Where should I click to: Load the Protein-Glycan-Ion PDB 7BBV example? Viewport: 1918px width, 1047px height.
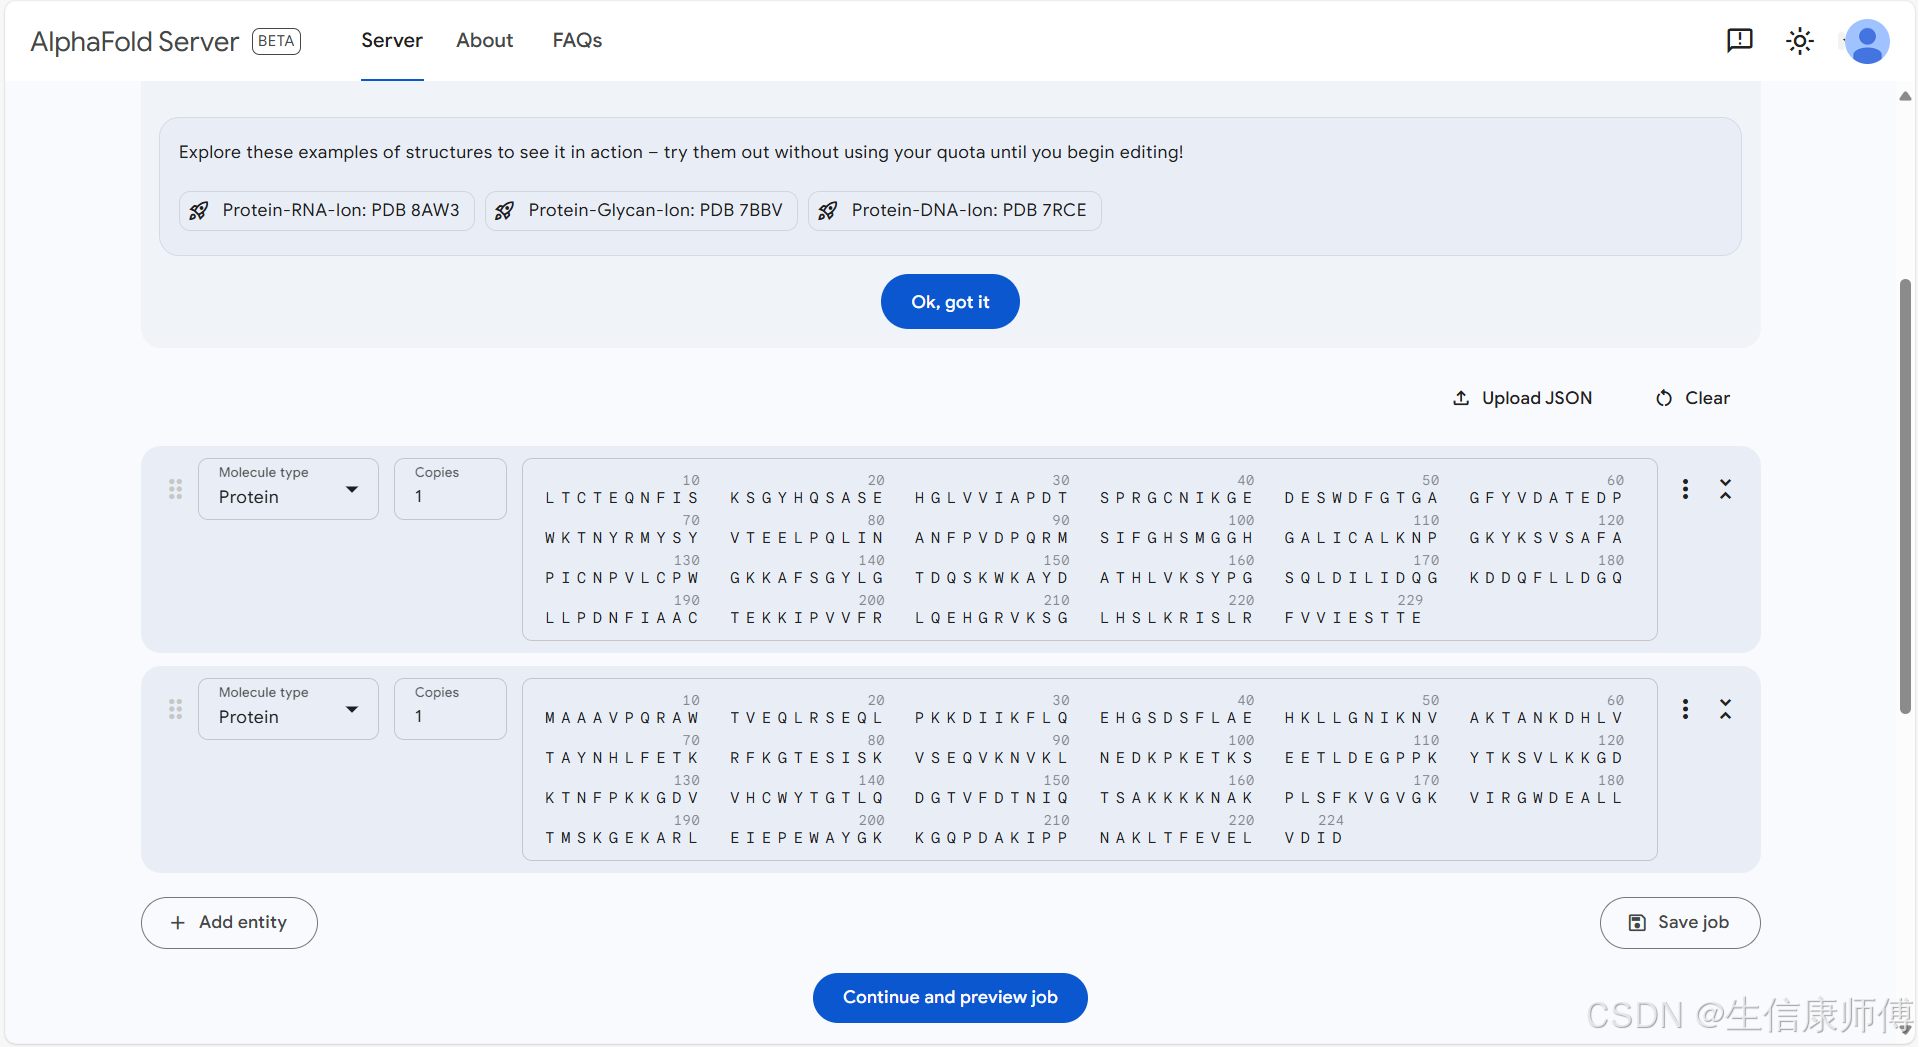coord(641,210)
